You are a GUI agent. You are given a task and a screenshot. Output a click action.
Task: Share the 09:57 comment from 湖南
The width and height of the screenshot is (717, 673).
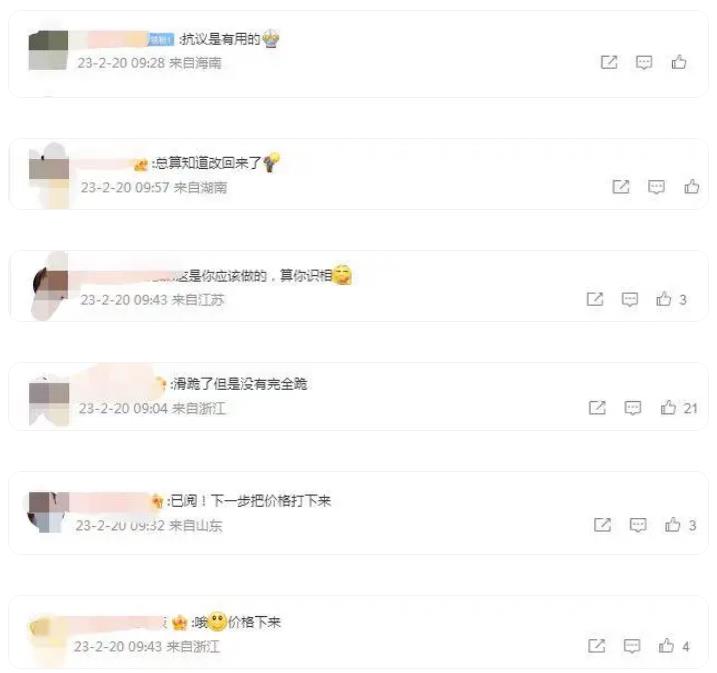click(x=621, y=187)
